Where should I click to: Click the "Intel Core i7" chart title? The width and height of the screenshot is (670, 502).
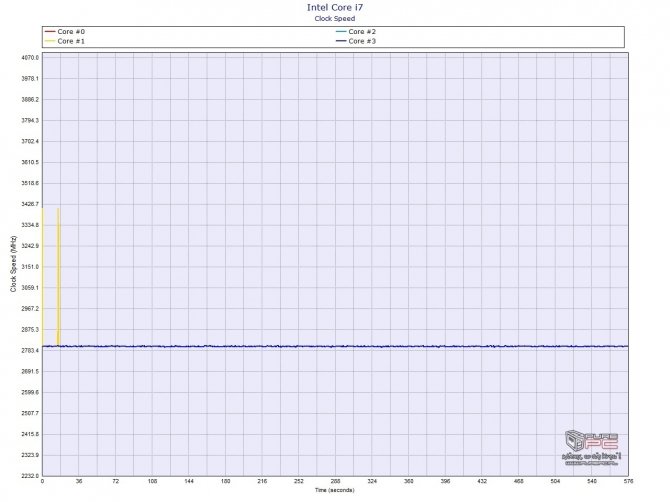click(x=335, y=7)
